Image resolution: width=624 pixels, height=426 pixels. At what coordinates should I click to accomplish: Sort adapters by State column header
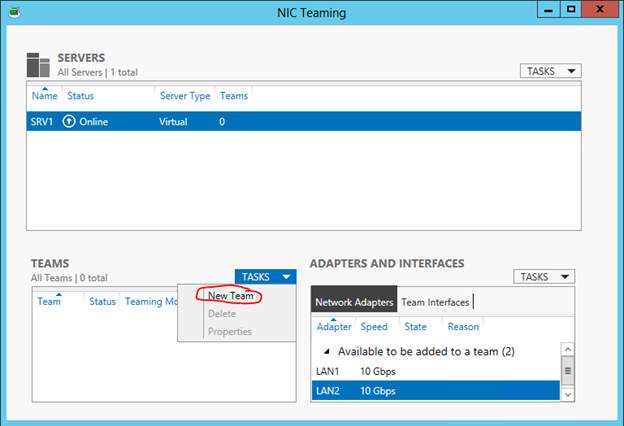tap(415, 326)
